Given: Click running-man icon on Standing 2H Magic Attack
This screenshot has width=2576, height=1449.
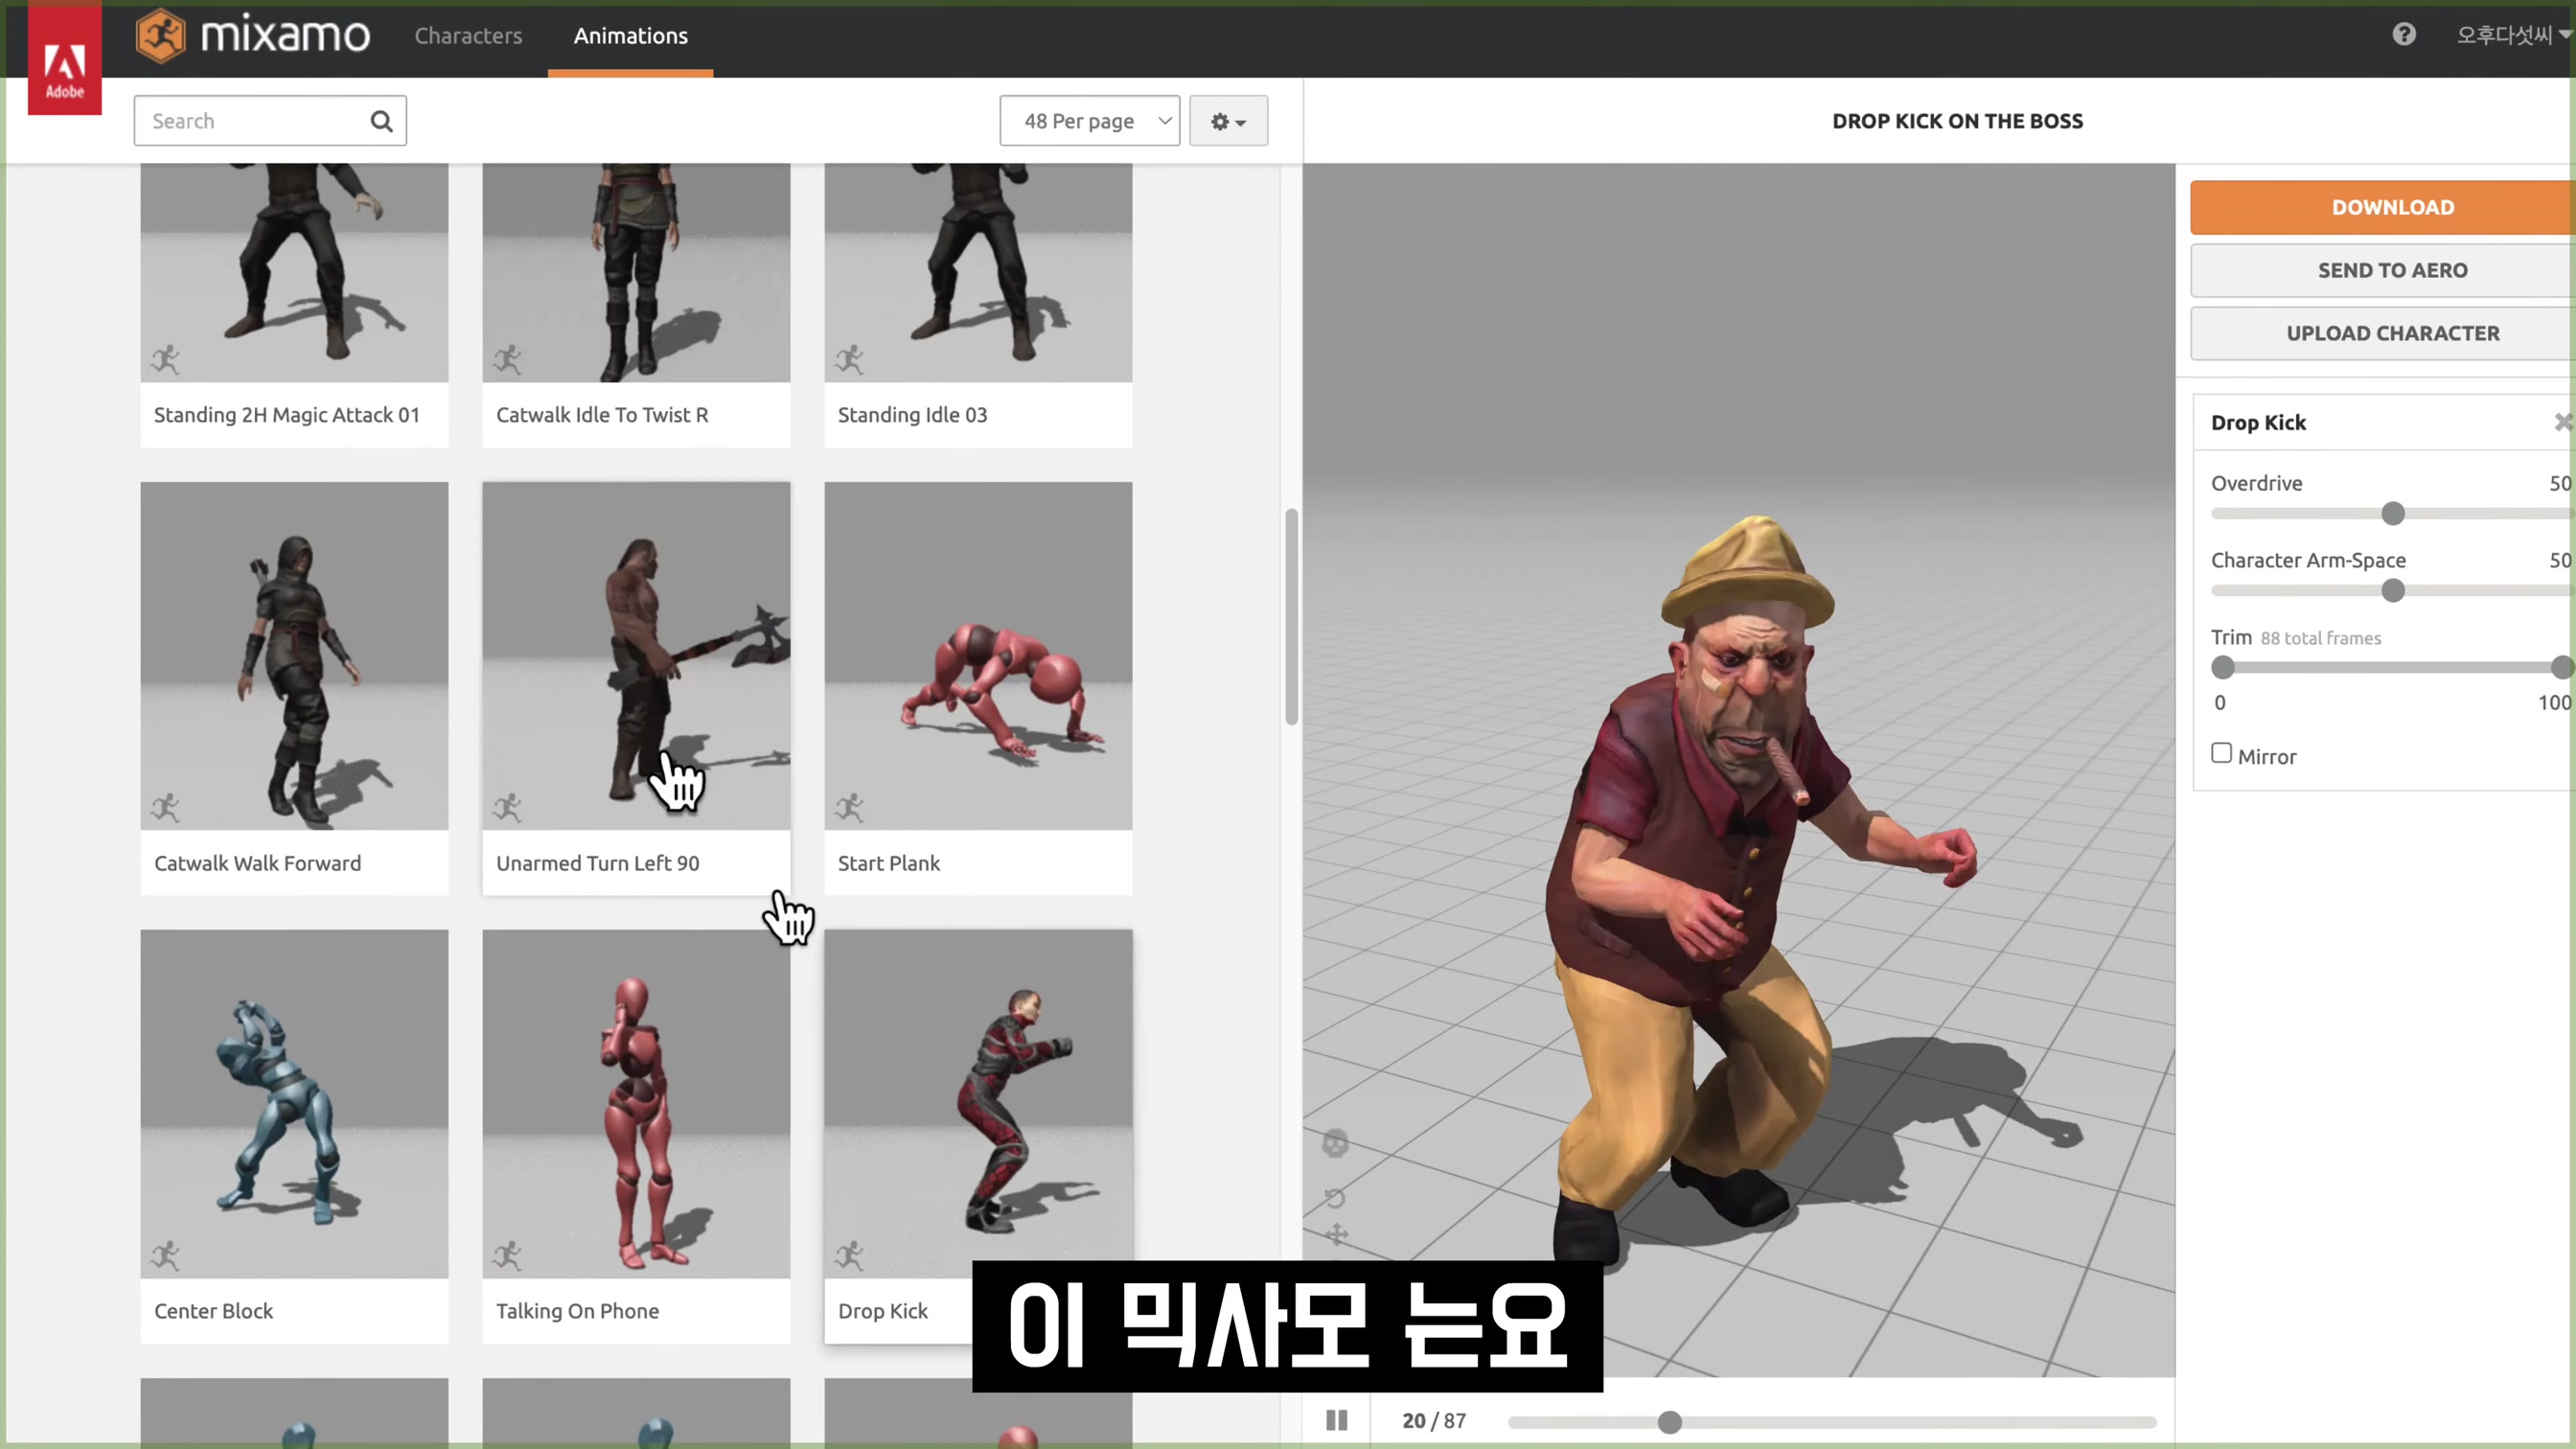Looking at the screenshot, I should 165,359.
